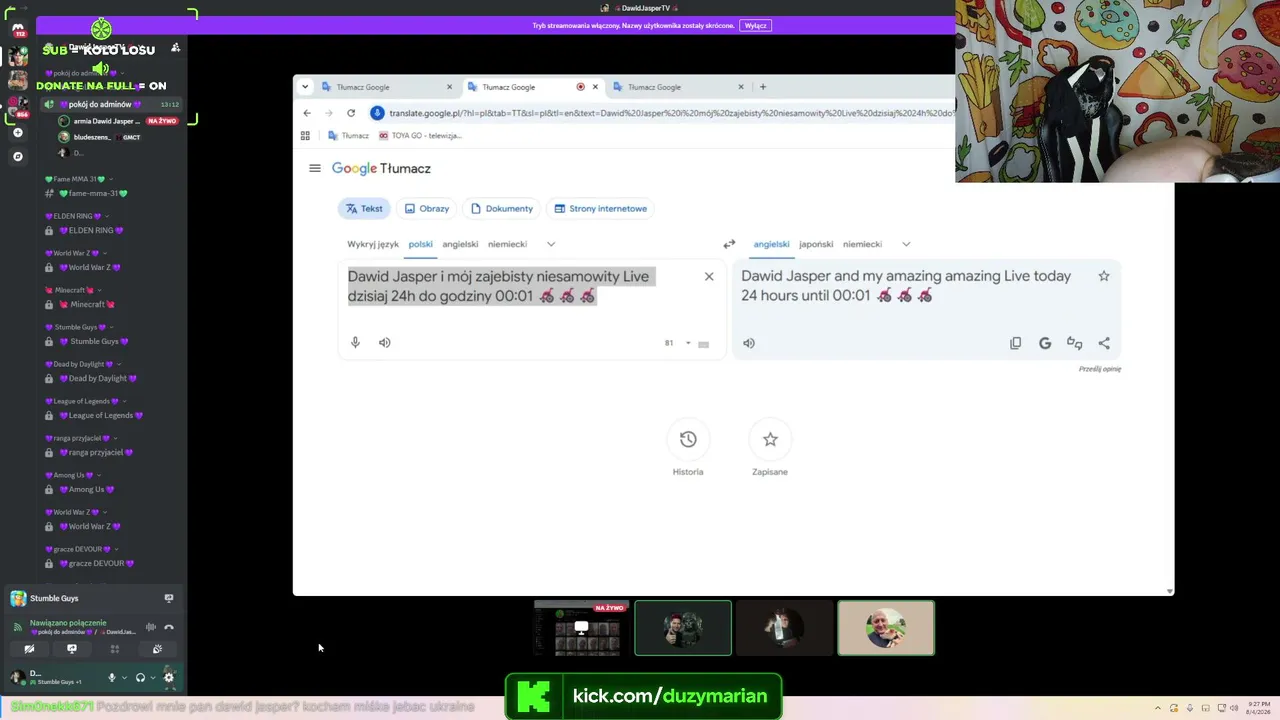Copy the translation to clipboard
This screenshot has width=1280, height=720.
point(1015,343)
